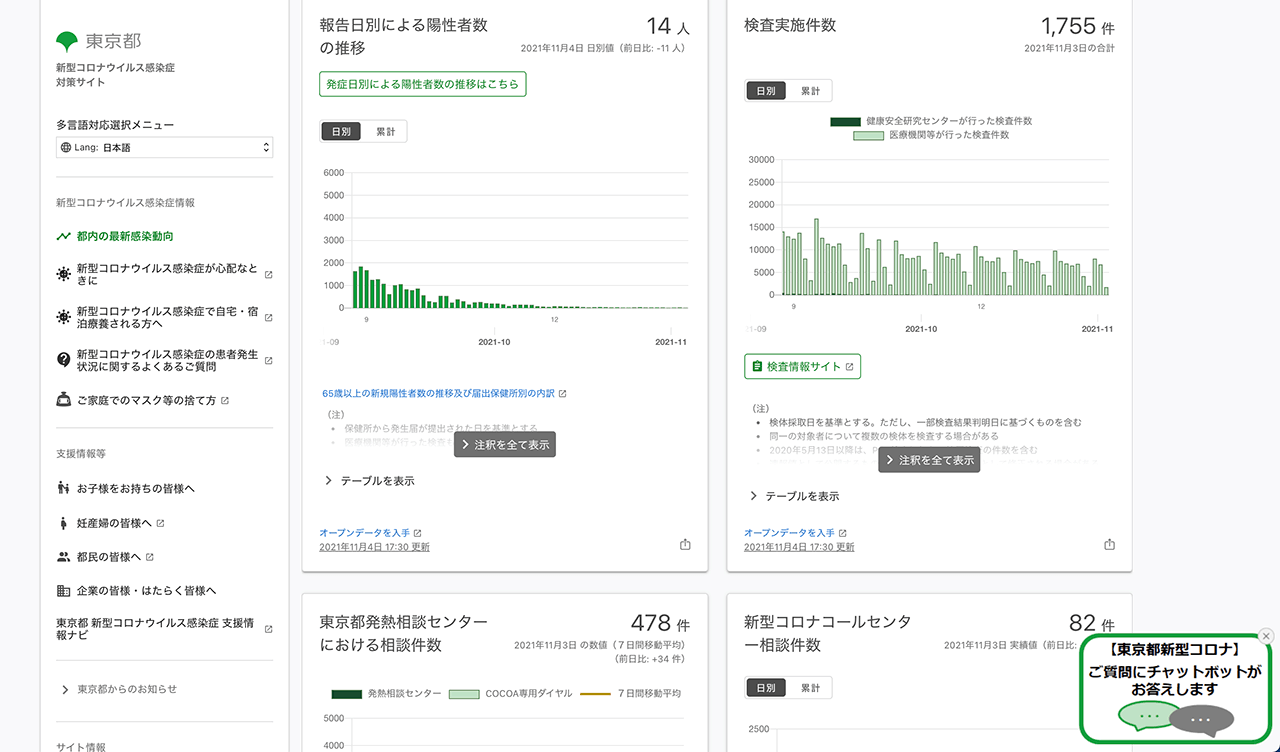Open 新型コロナウイルス感染症が心配なときに link
This screenshot has height=752, width=1280.
pos(167,275)
